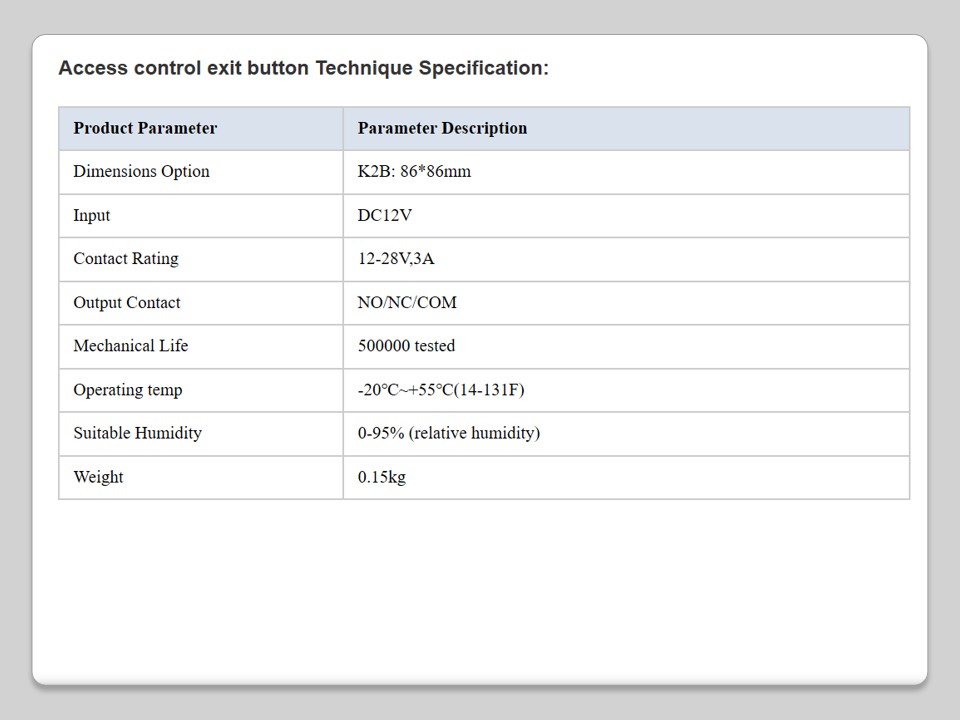Click the 0-95% relative humidity value

click(x=448, y=432)
